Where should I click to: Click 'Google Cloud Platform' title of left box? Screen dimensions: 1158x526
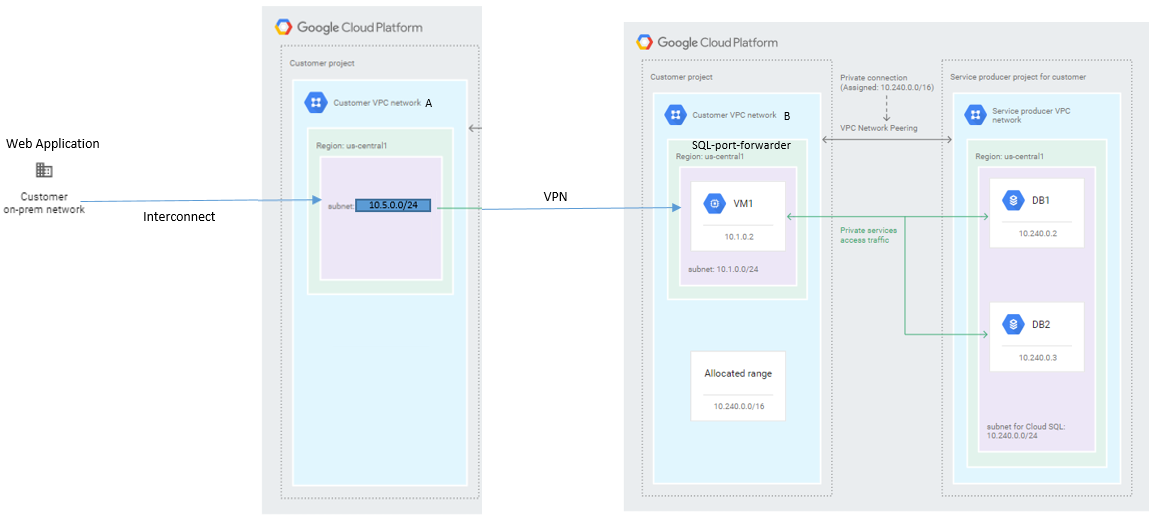click(x=360, y=27)
